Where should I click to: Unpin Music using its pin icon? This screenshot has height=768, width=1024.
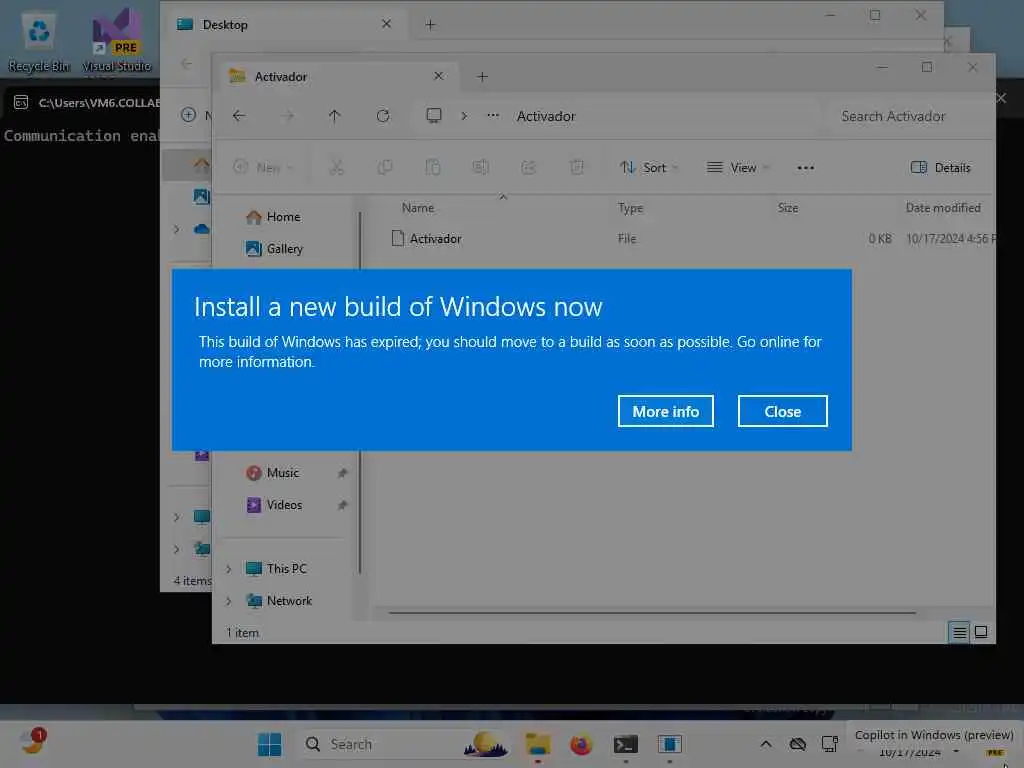[342, 473]
